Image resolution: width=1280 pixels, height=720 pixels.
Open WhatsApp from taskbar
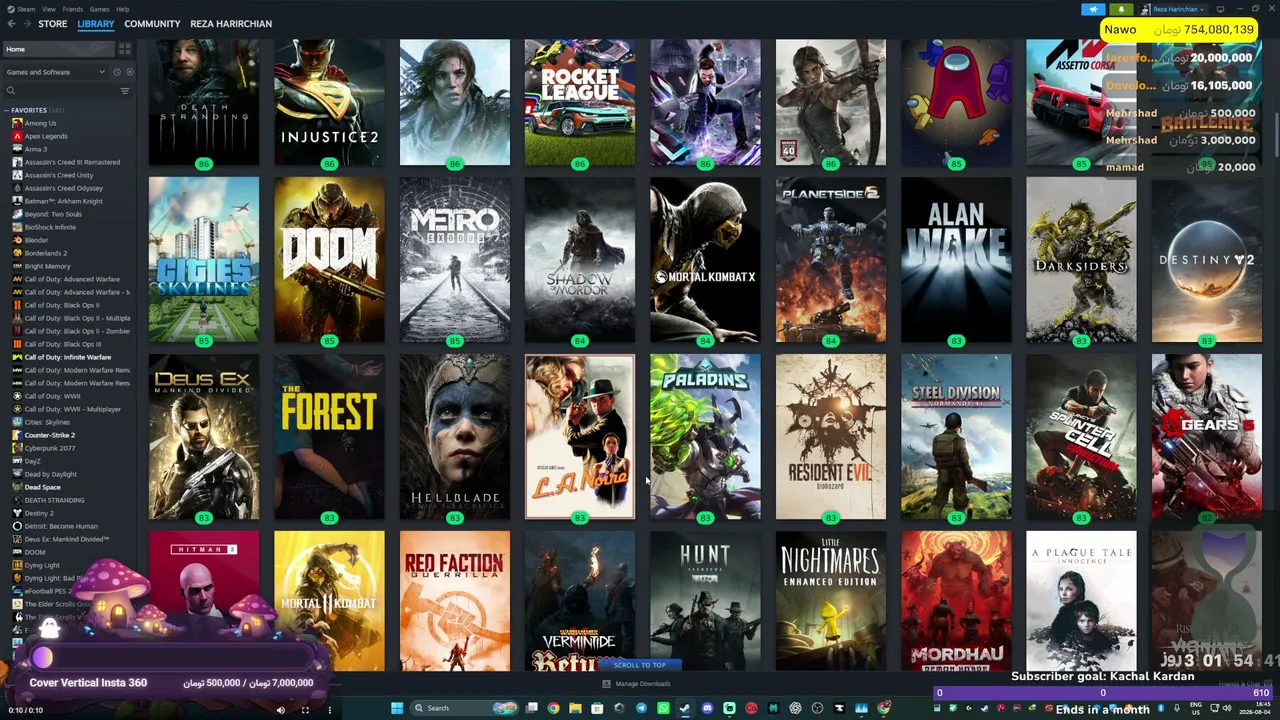pyautogui.click(x=663, y=708)
